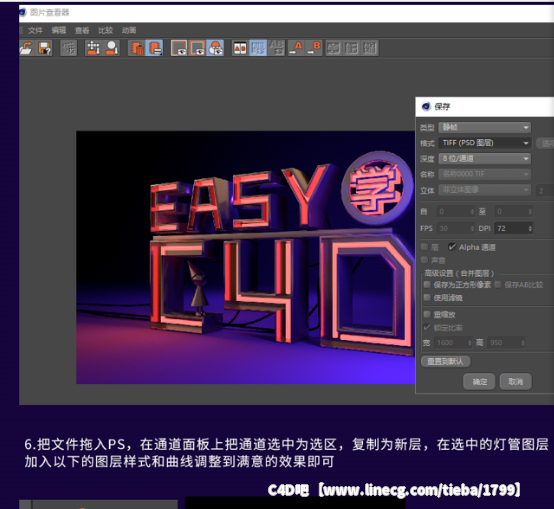
Task: Set image as A icon
Action: pyautogui.click(x=296, y=48)
